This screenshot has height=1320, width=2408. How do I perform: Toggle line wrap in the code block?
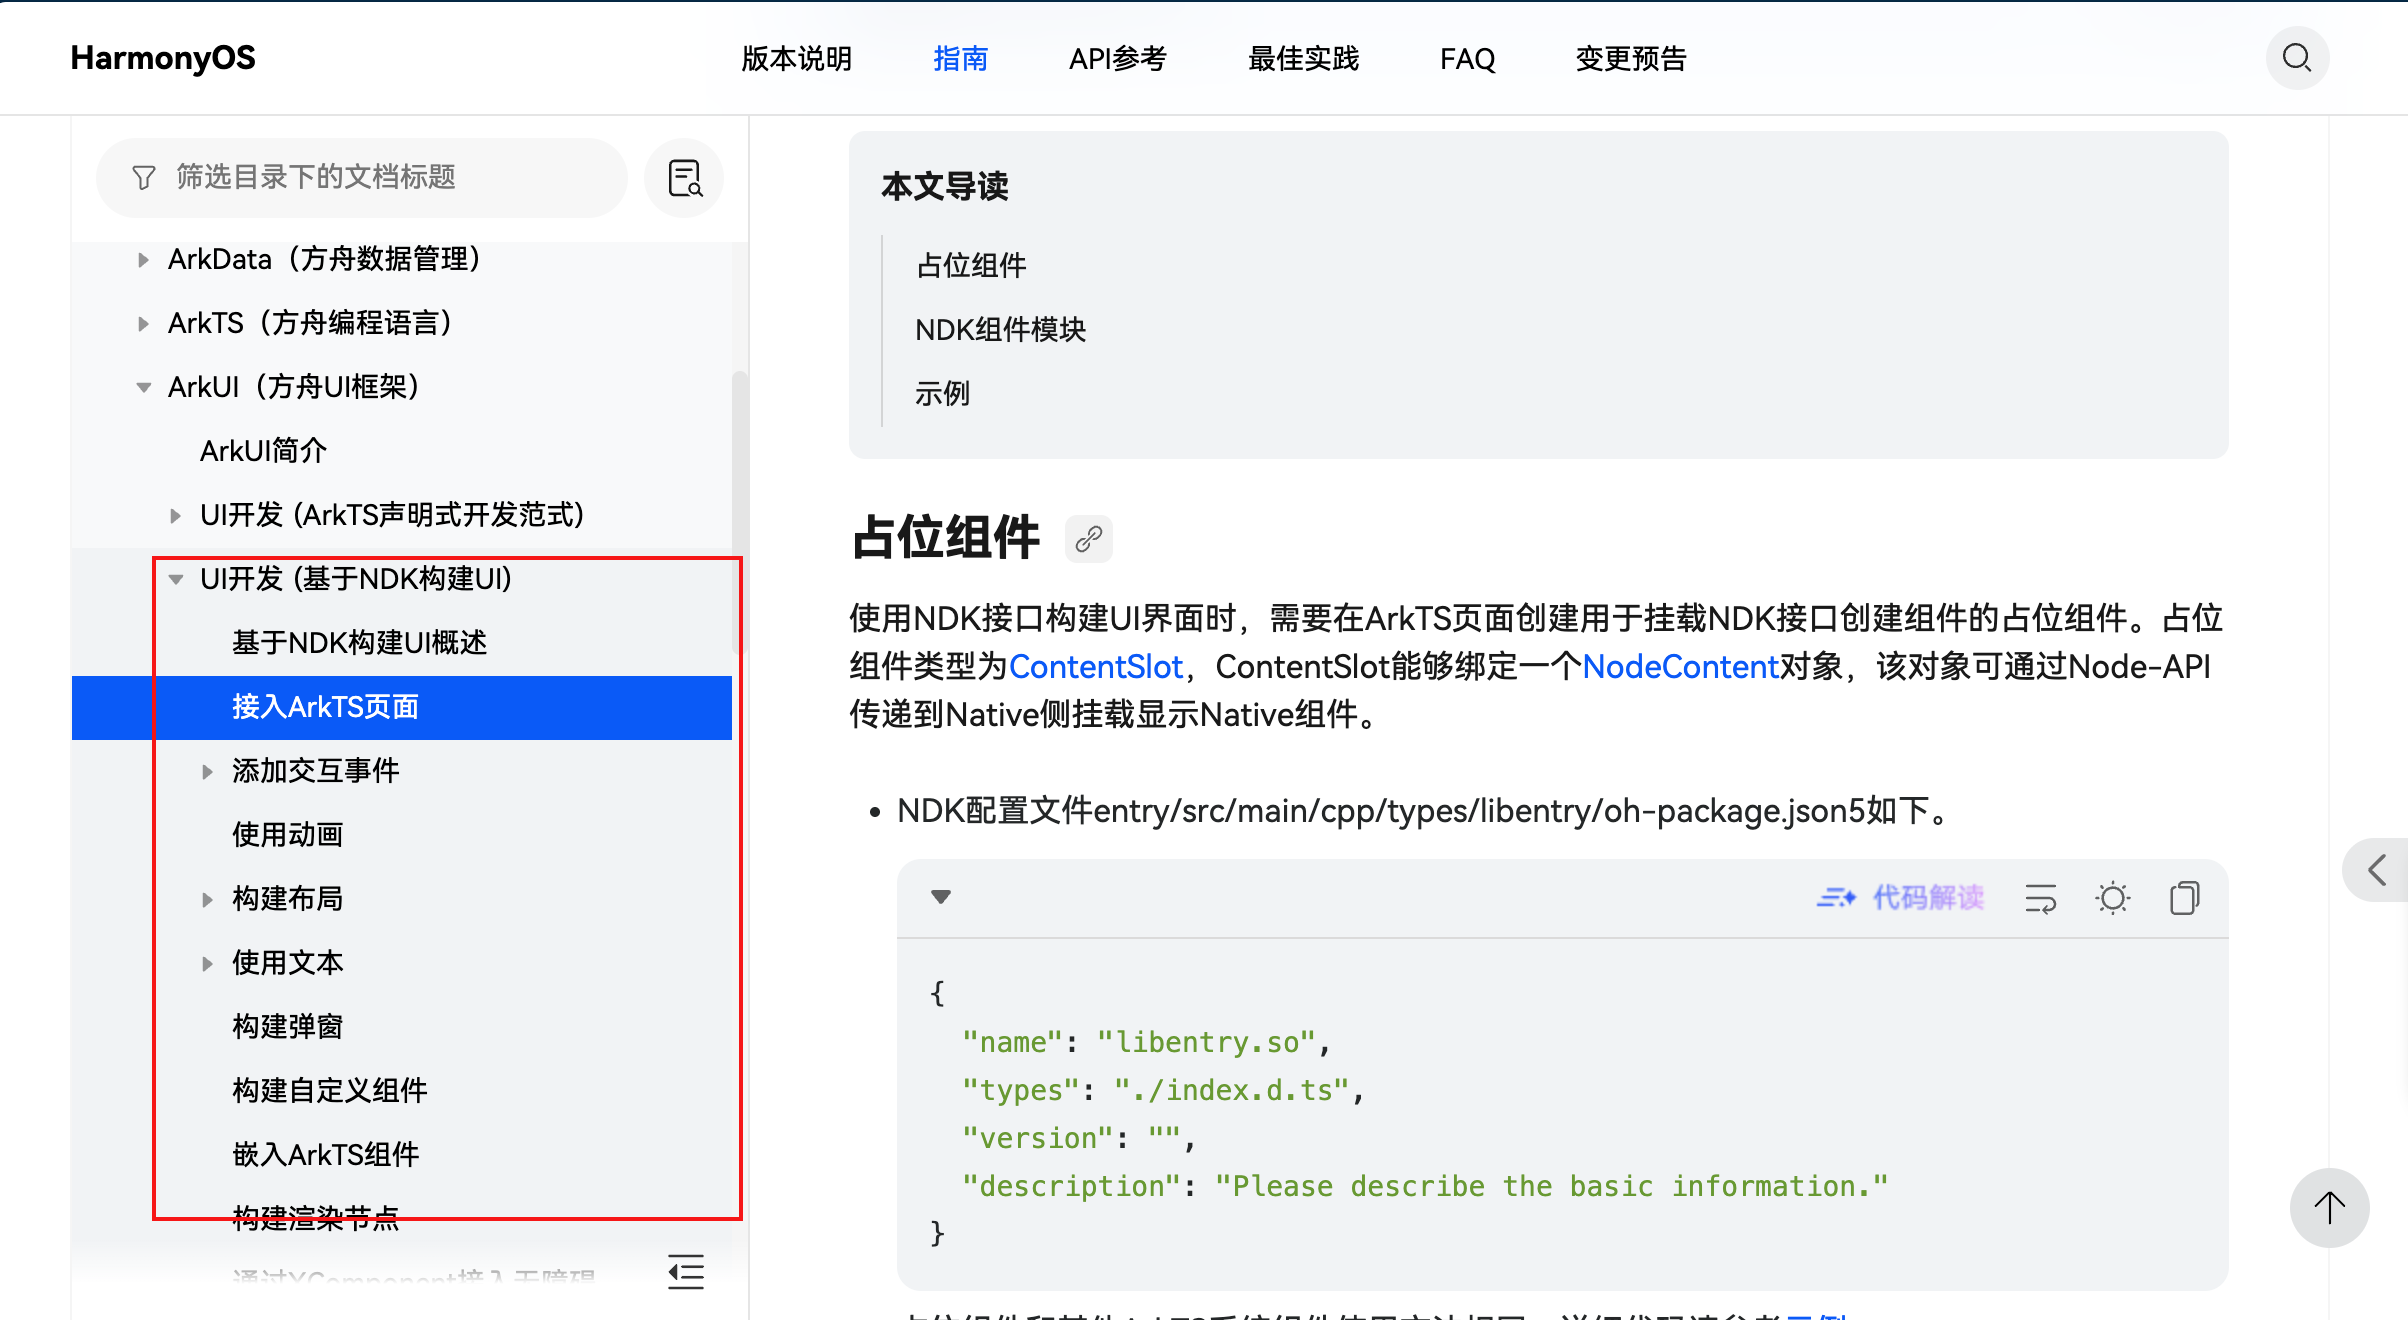click(x=2040, y=898)
